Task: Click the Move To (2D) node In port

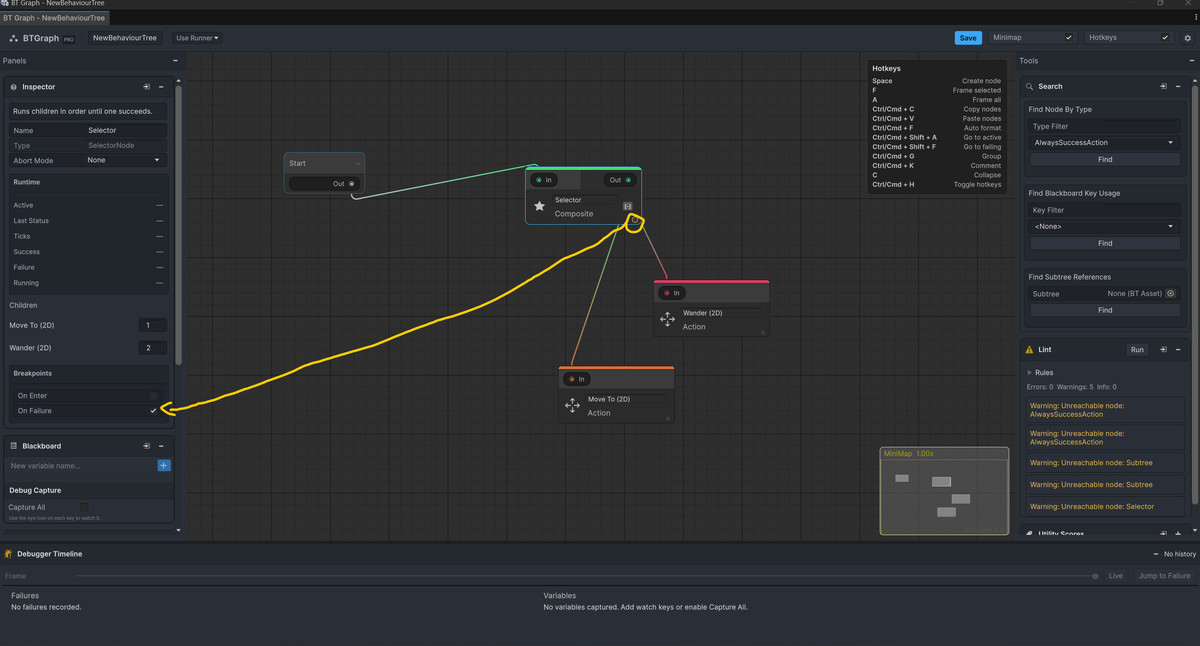Action: click(x=571, y=379)
